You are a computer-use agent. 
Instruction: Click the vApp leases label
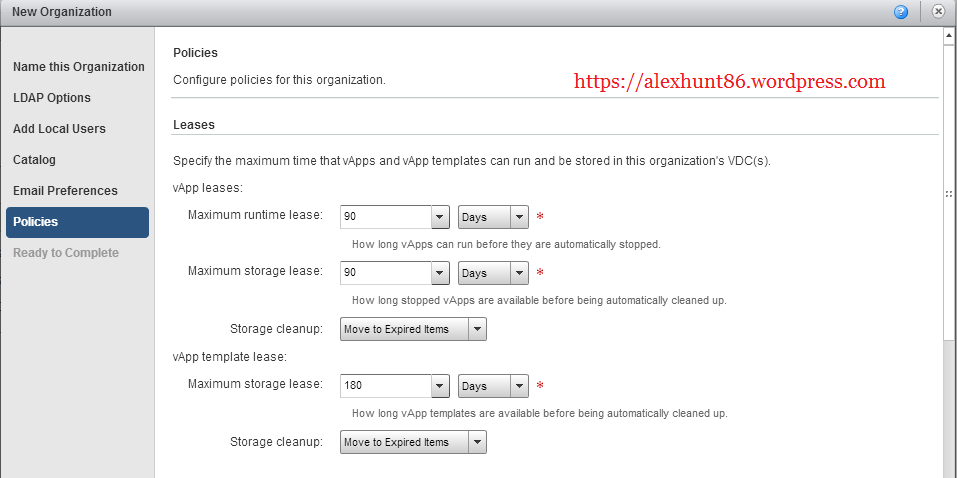pyautogui.click(x=208, y=188)
